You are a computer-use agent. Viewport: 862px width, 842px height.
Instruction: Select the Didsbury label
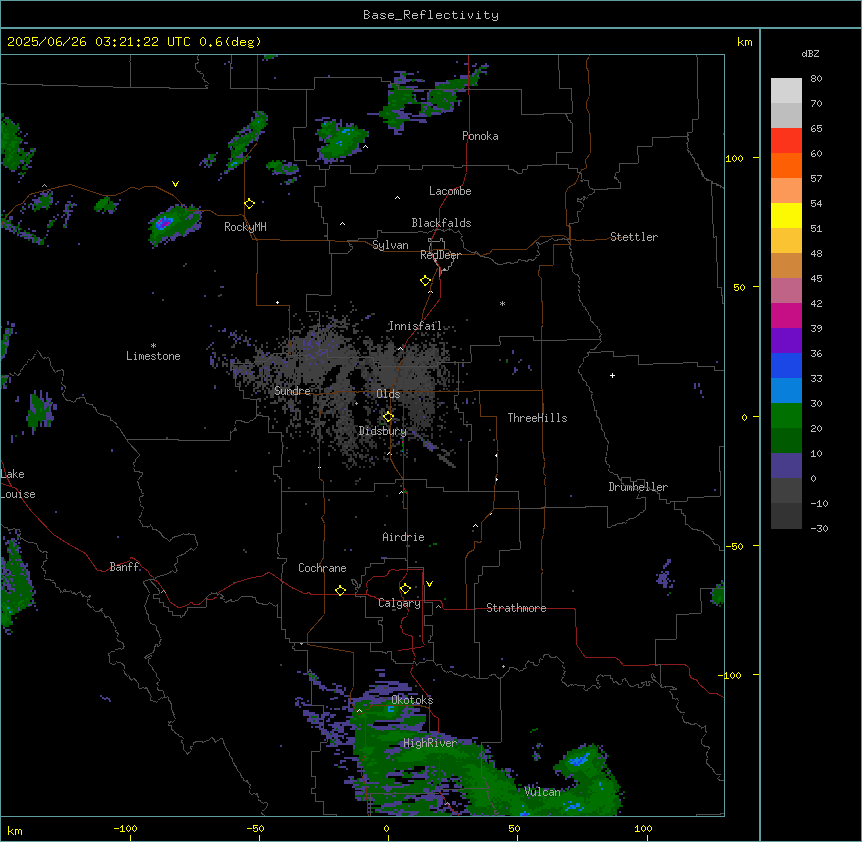(383, 431)
